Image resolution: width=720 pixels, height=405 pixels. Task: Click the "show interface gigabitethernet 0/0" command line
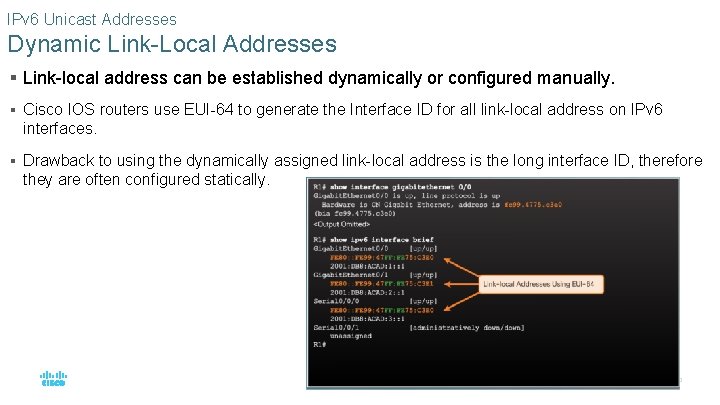click(x=393, y=187)
